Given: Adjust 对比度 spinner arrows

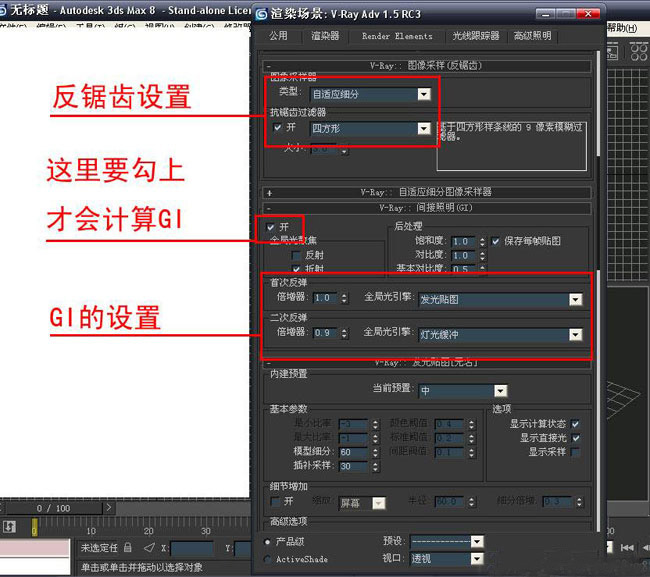Looking at the screenshot, I should coord(482,255).
